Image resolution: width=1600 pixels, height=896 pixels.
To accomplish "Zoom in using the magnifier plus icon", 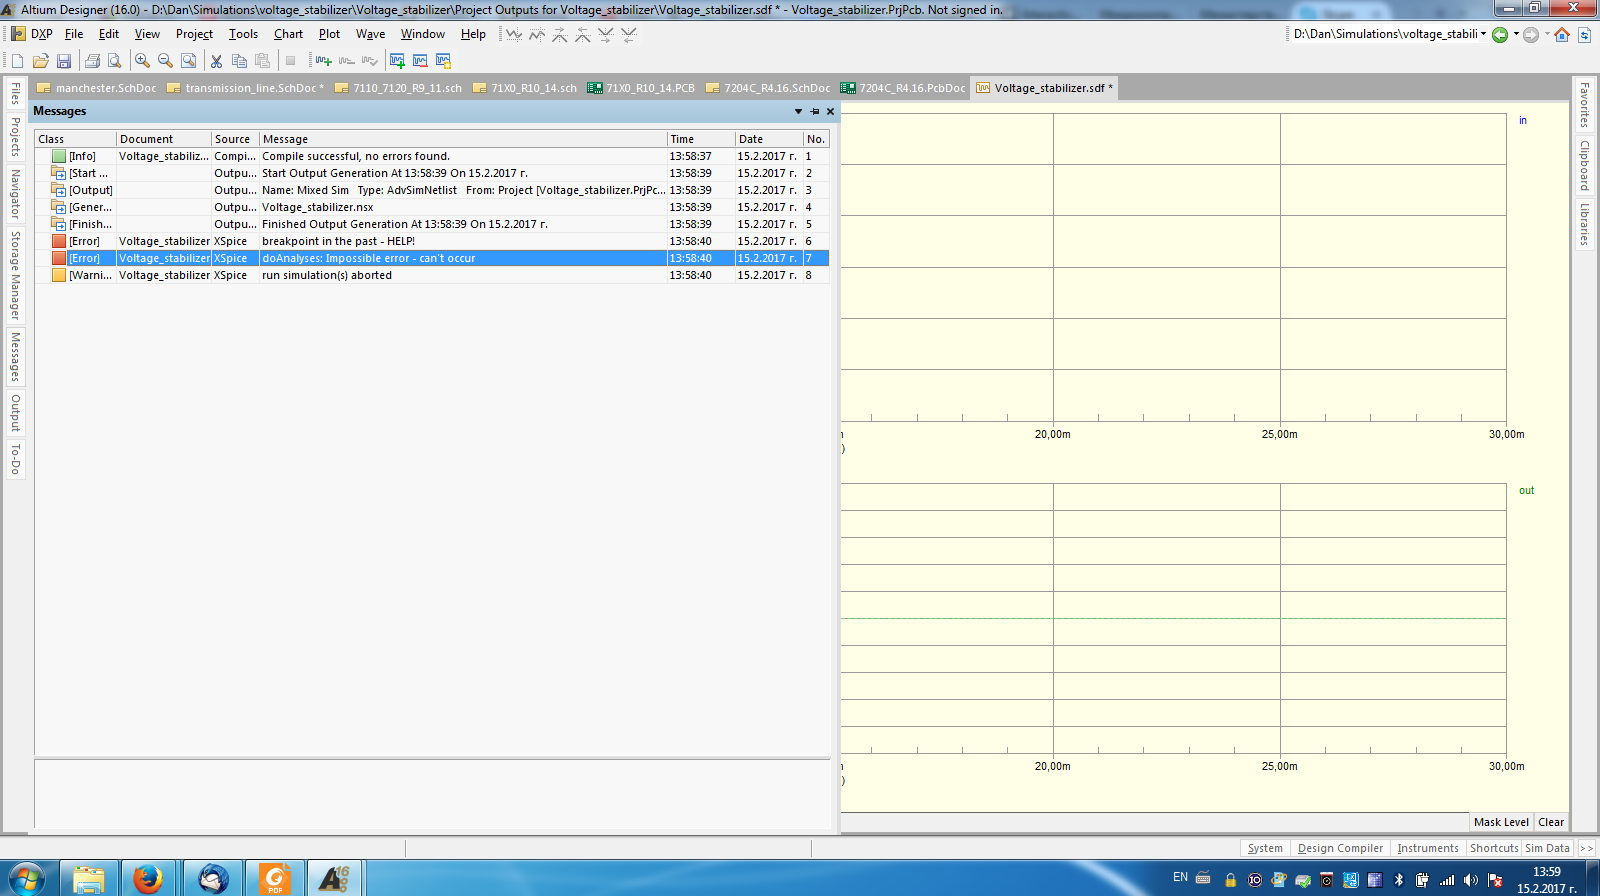I will [142, 61].
